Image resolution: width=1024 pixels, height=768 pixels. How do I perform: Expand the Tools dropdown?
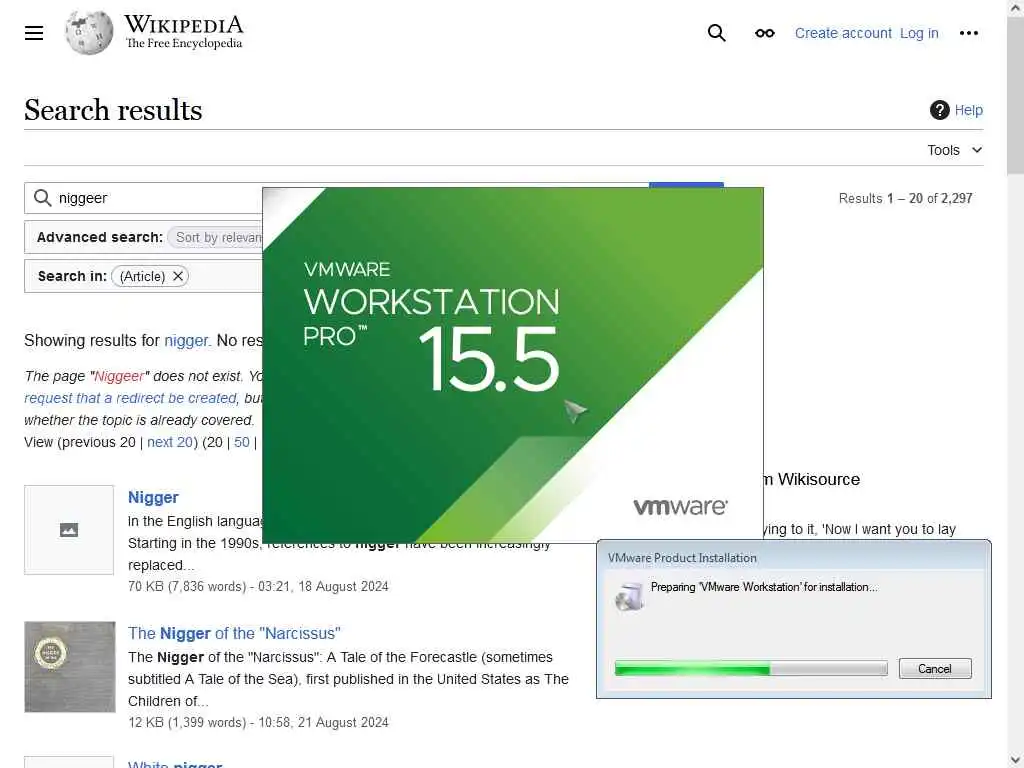tap(955, 150)
